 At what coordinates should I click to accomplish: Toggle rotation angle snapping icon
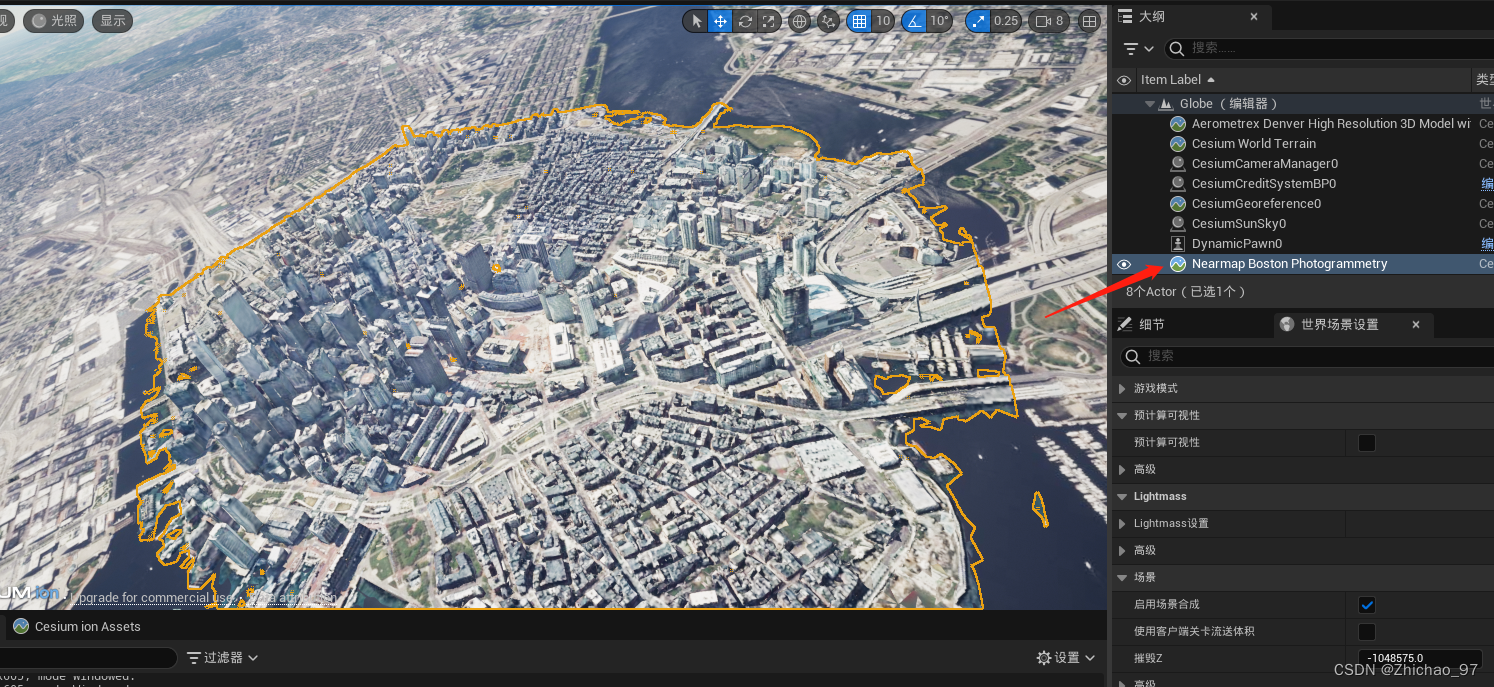[913, 21]
